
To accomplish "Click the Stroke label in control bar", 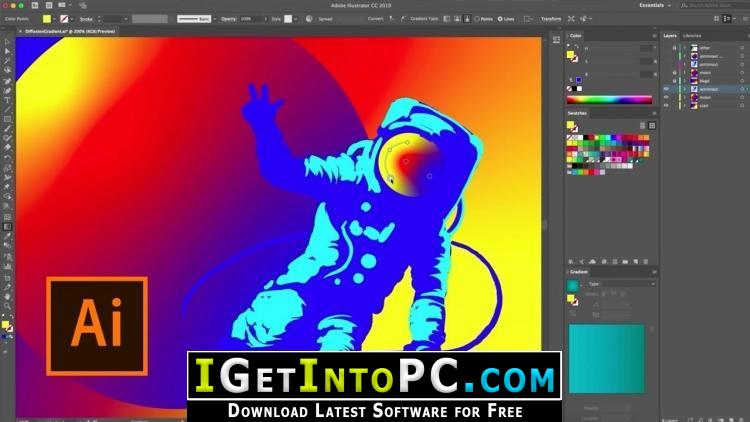I will pos(86,19).
